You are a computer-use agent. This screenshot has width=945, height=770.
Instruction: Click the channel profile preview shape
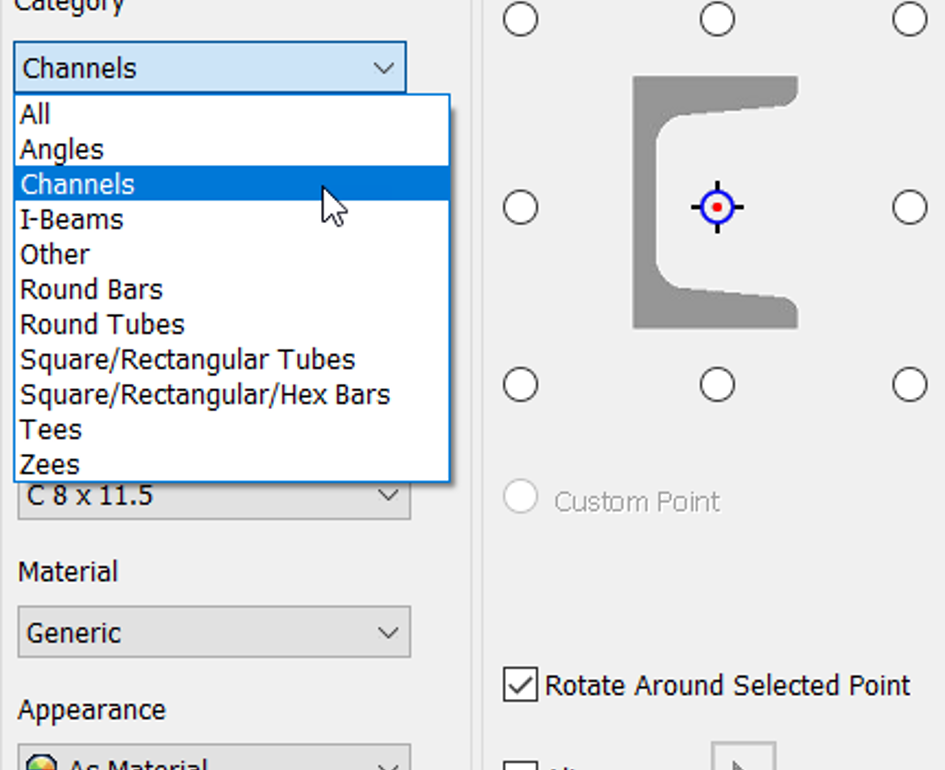tap(645, 200)
